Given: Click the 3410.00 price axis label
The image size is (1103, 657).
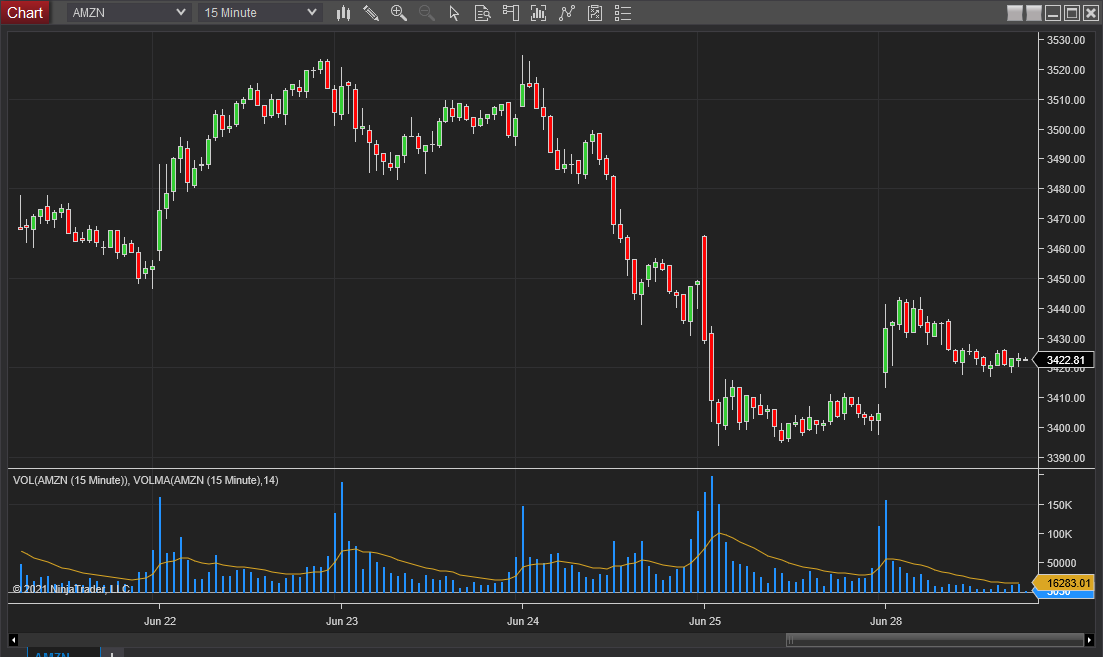Looking at the screenshot, I should pos(1066,398).
